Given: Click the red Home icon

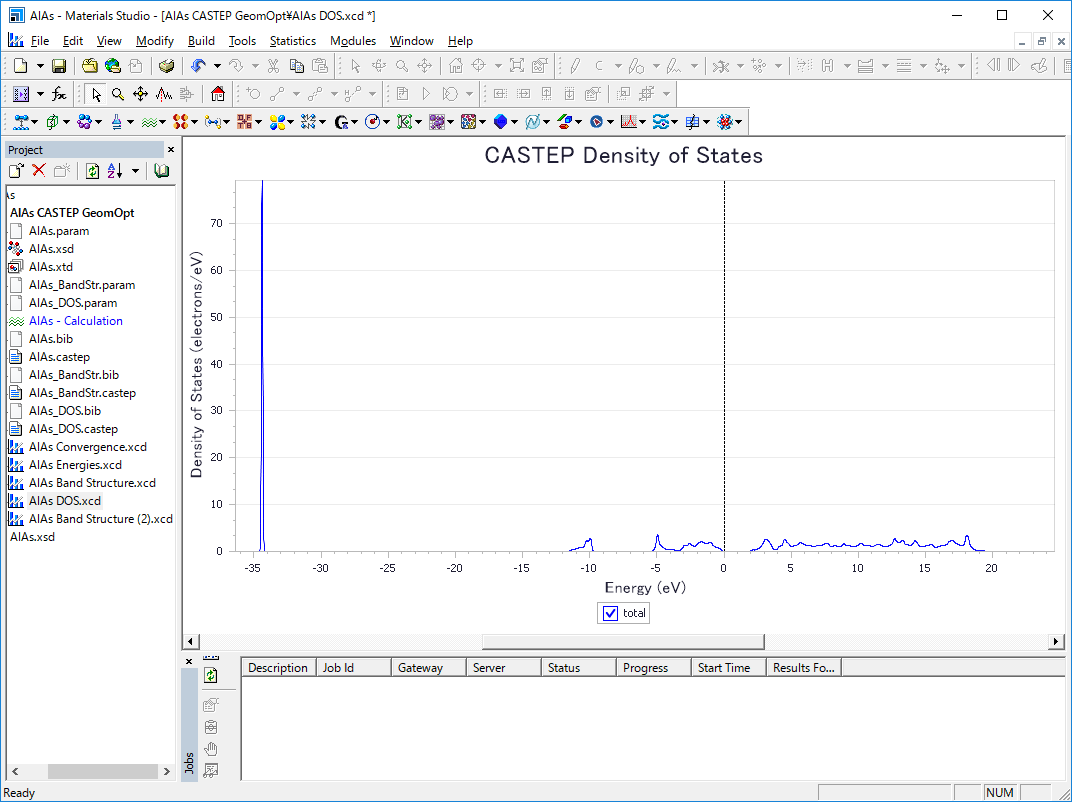Looking at the screenshot, I should pyautogui.click(x=218, y=94).
